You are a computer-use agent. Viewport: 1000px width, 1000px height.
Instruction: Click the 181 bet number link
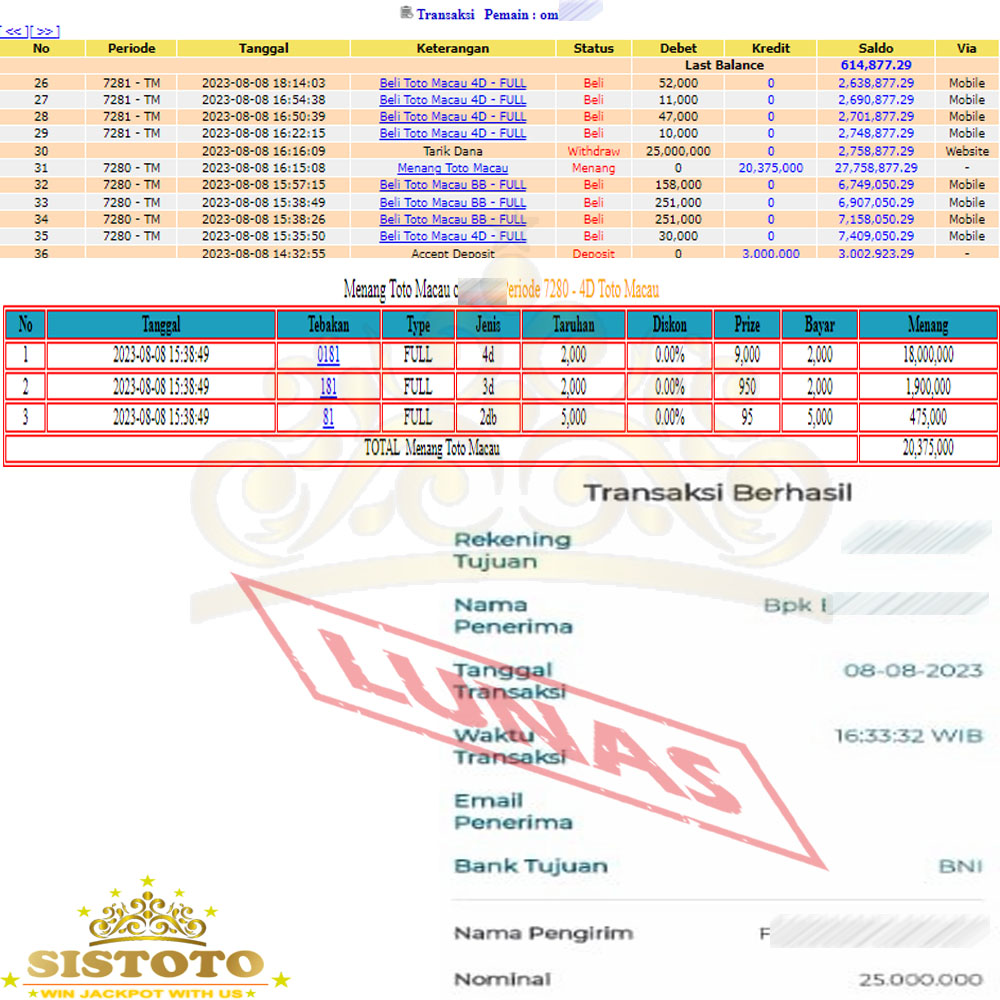(x=328, y=387)
